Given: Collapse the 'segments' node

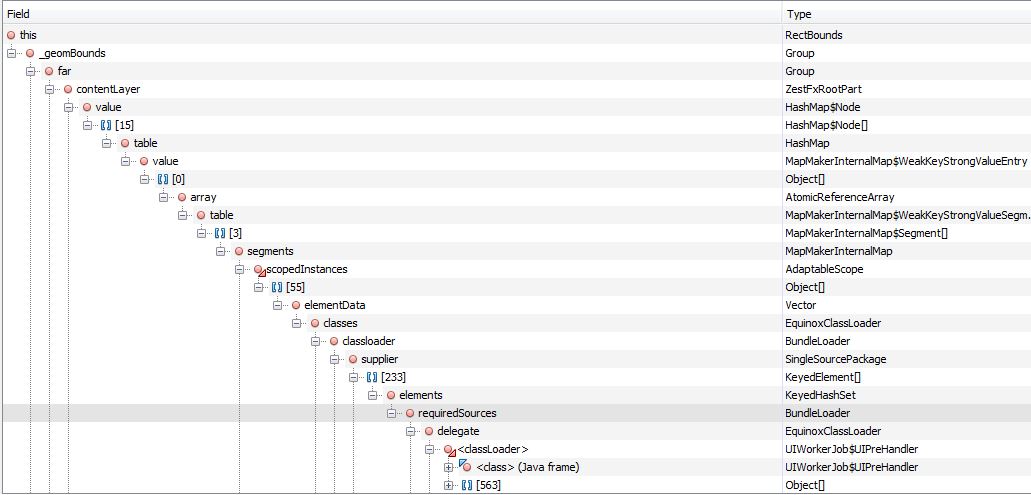Looking at the screenshot, I should tap(220, 251).
